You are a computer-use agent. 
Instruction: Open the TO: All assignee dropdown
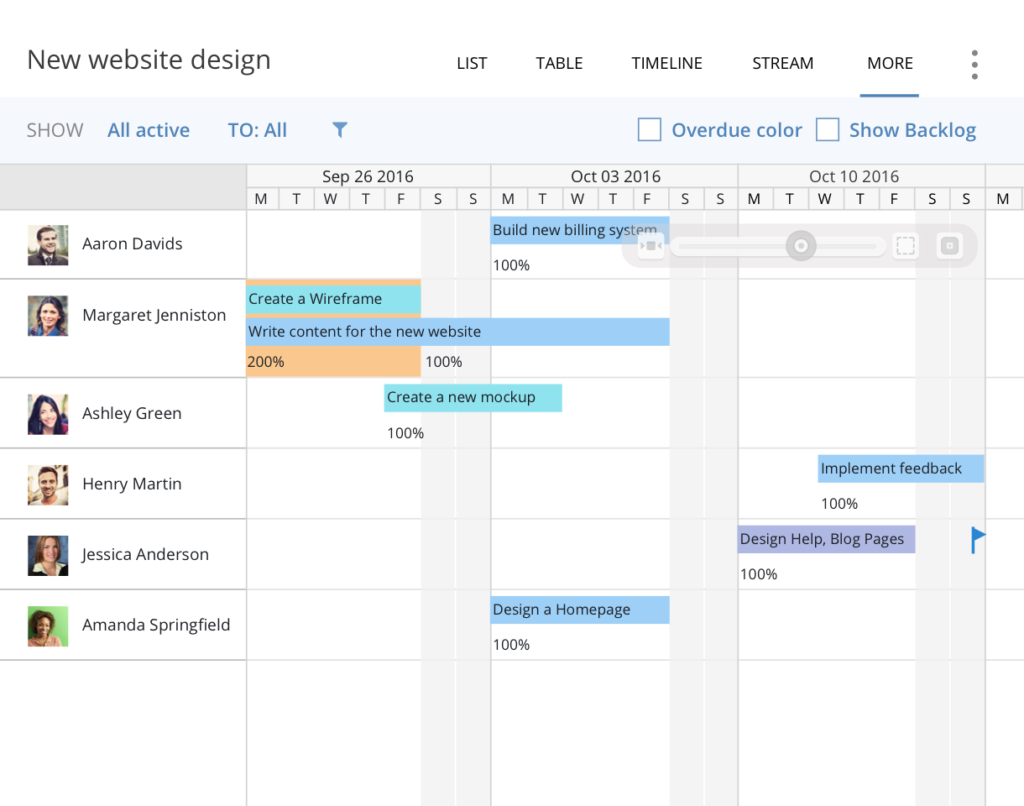257,130
